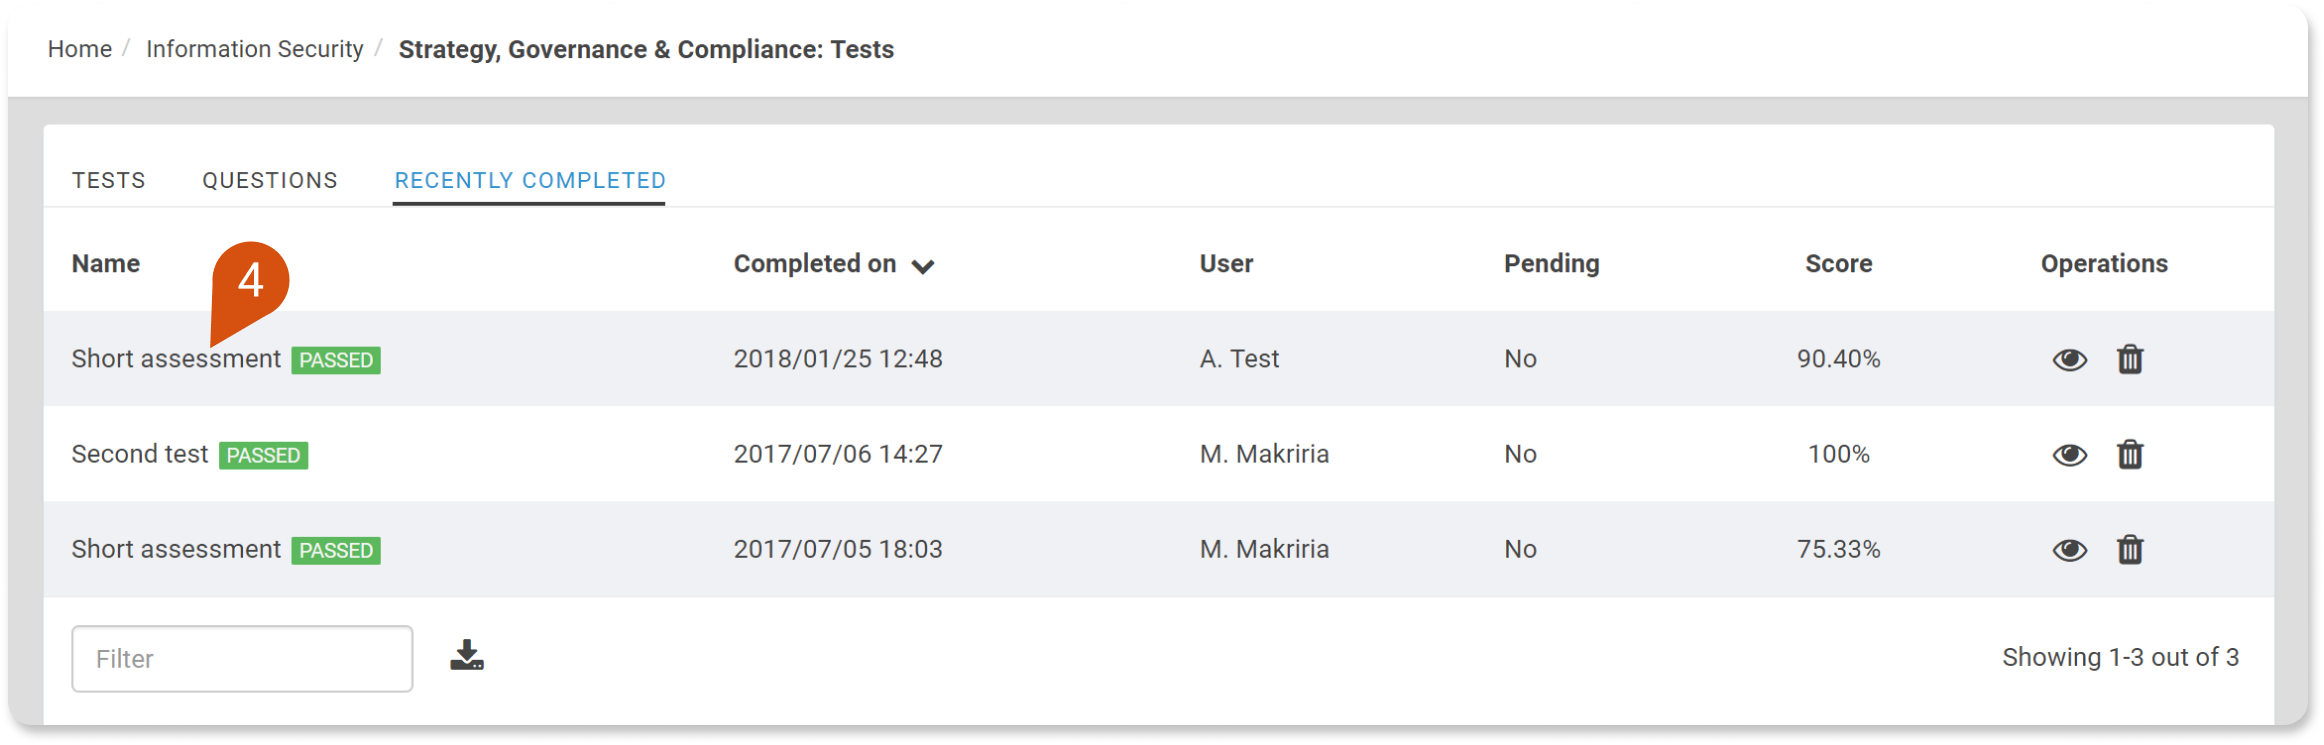View the 75.33% Short assessment result
The height and width of the screenshot is (745, 2324).
(x=2069, y=550)
